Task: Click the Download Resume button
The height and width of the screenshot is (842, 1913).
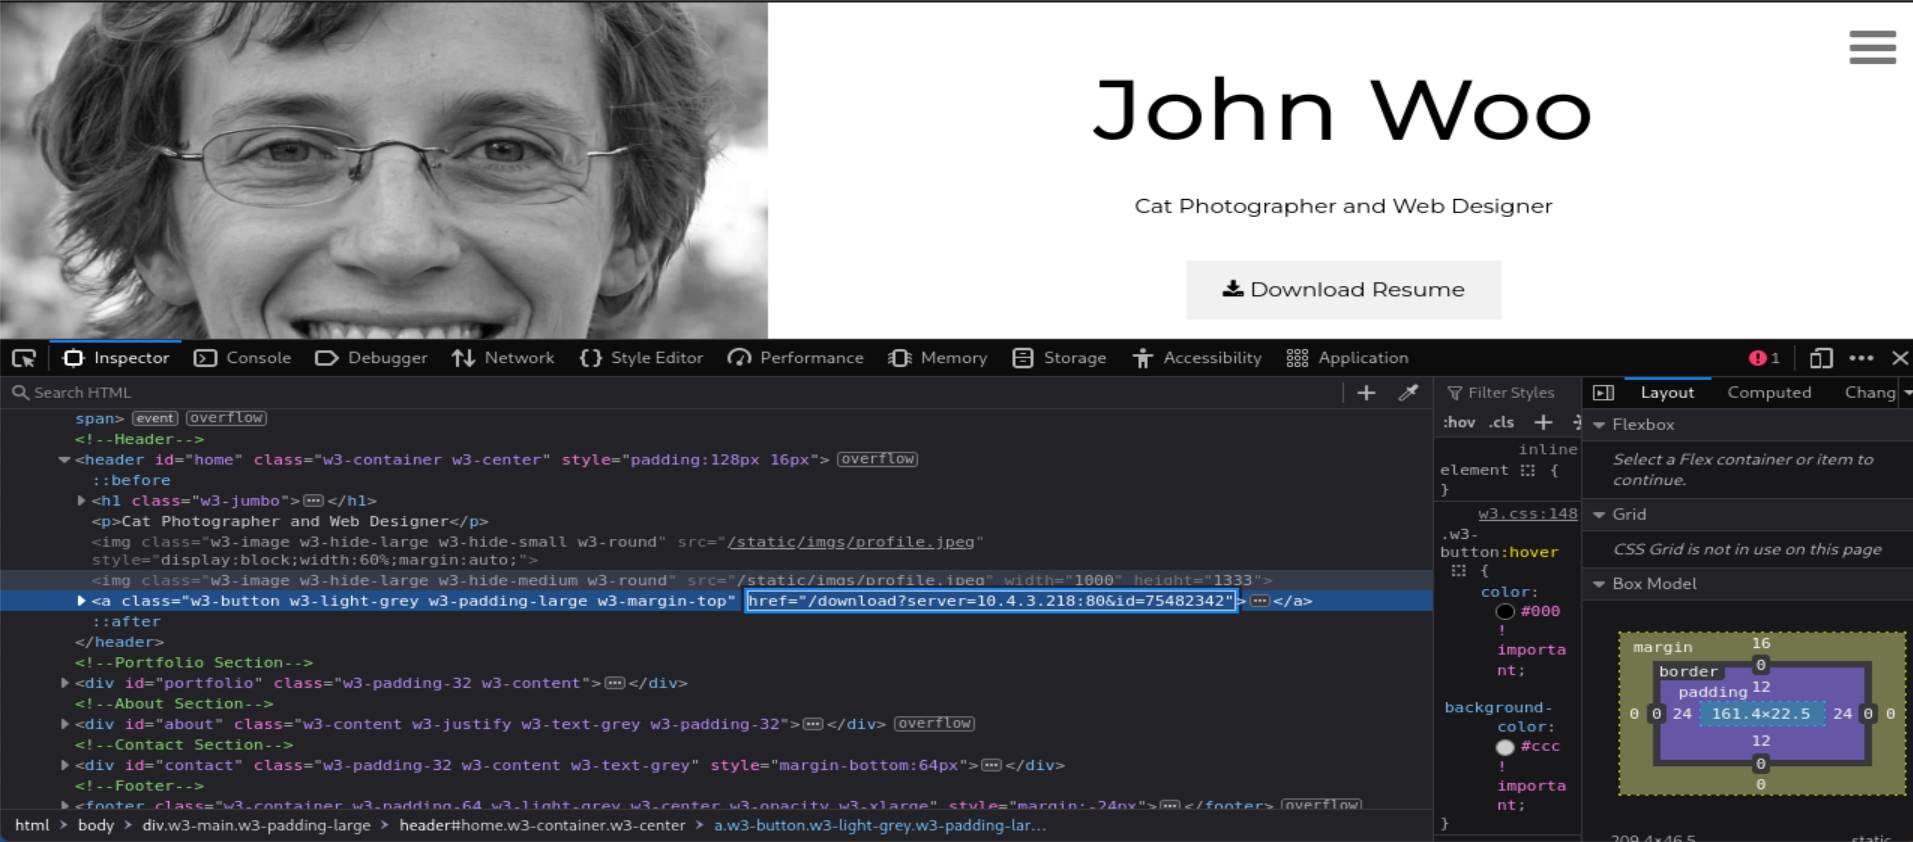Action: (1343, 290)
